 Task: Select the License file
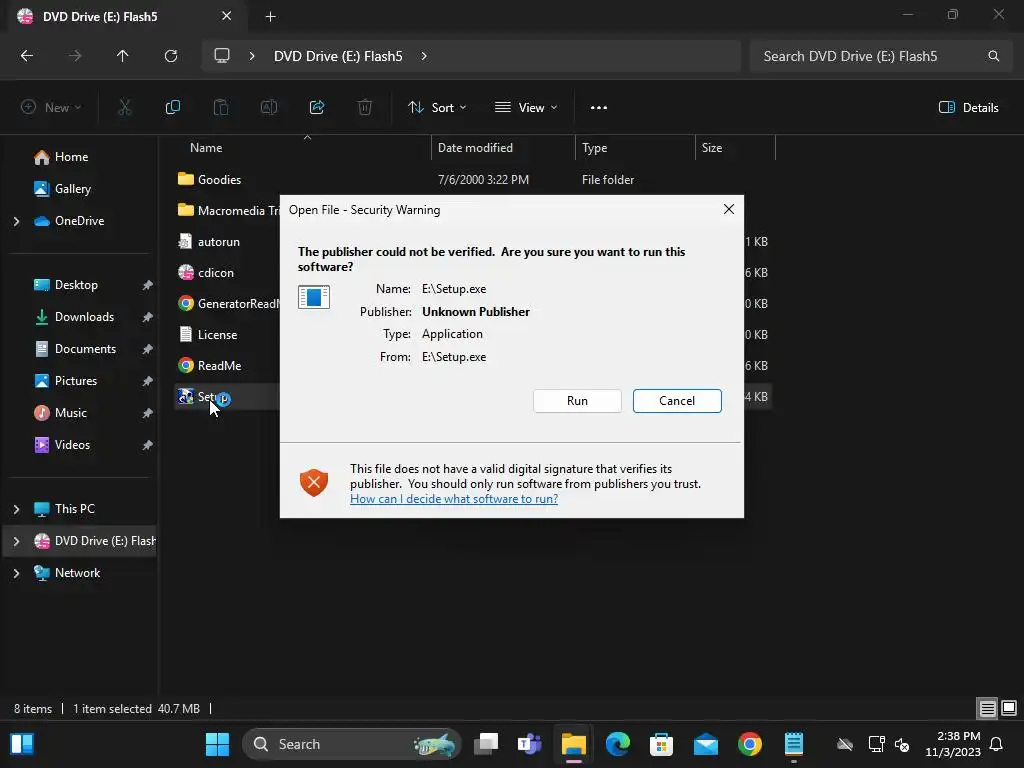(217, 335)
